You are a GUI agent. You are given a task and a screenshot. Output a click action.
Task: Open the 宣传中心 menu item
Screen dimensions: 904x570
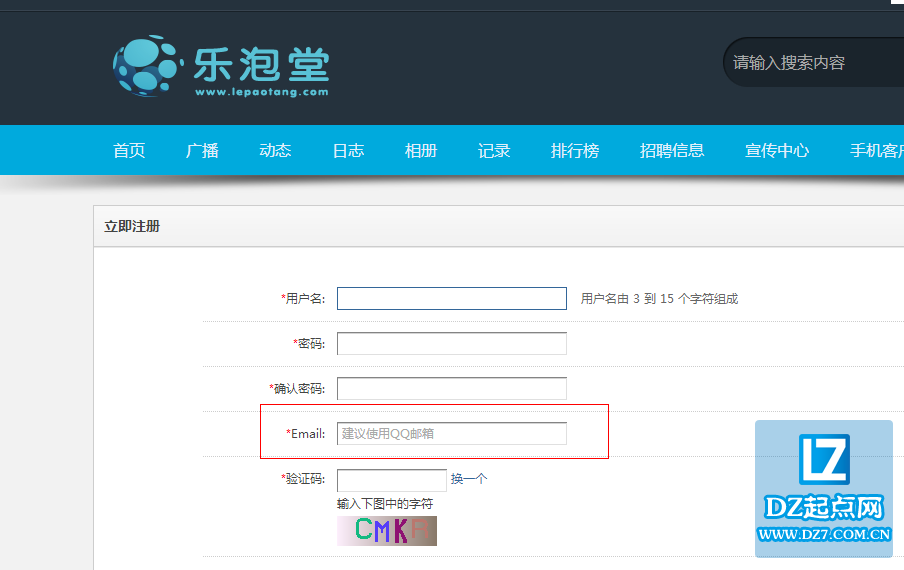(x=777, y=151)
